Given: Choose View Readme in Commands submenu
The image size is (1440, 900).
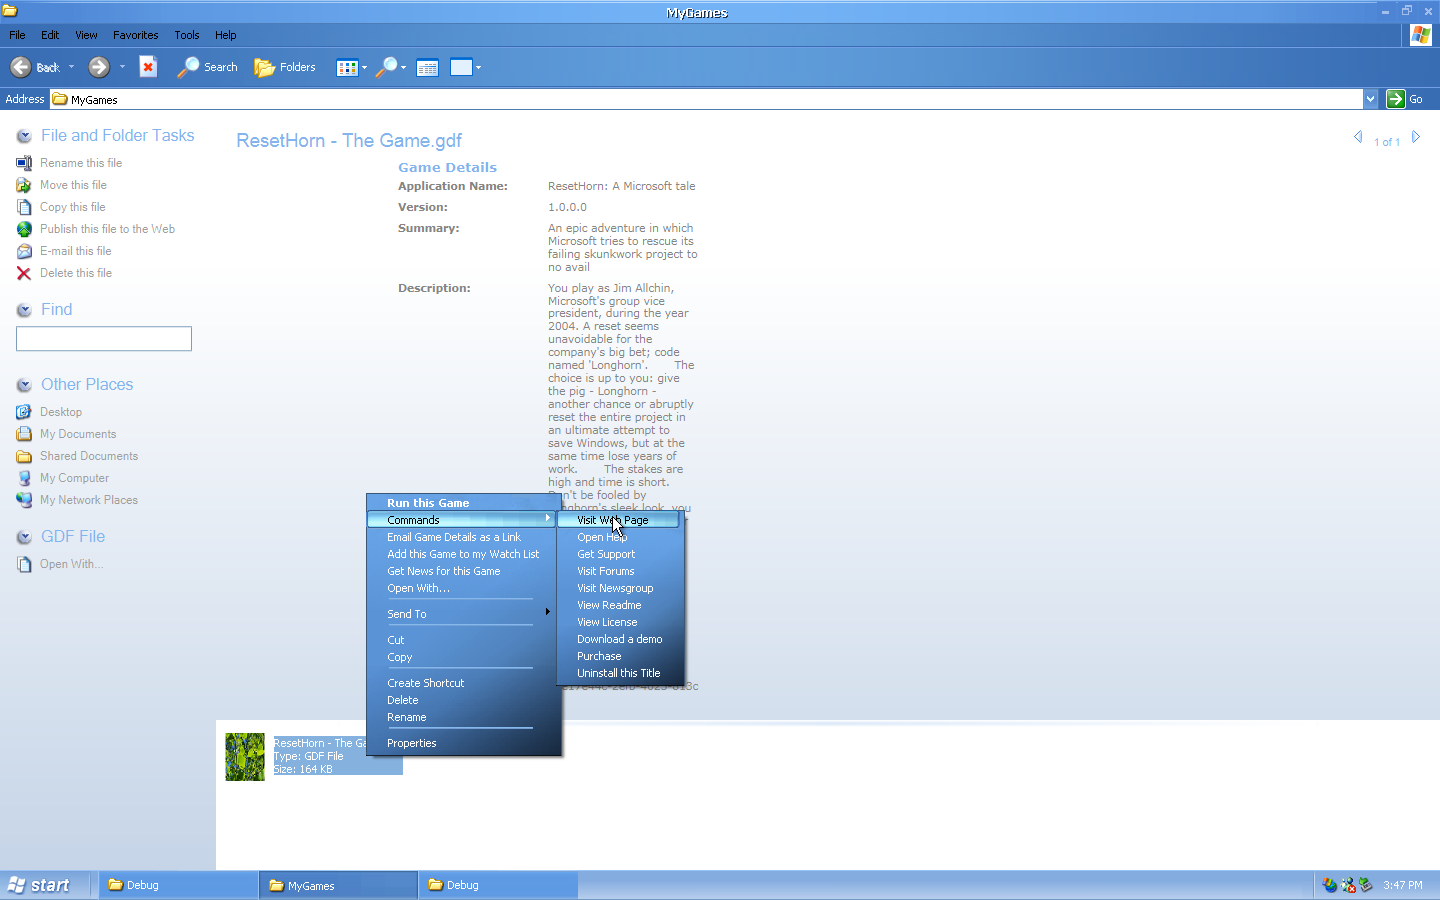Looking at the screenshot, I should pos(618,605).
